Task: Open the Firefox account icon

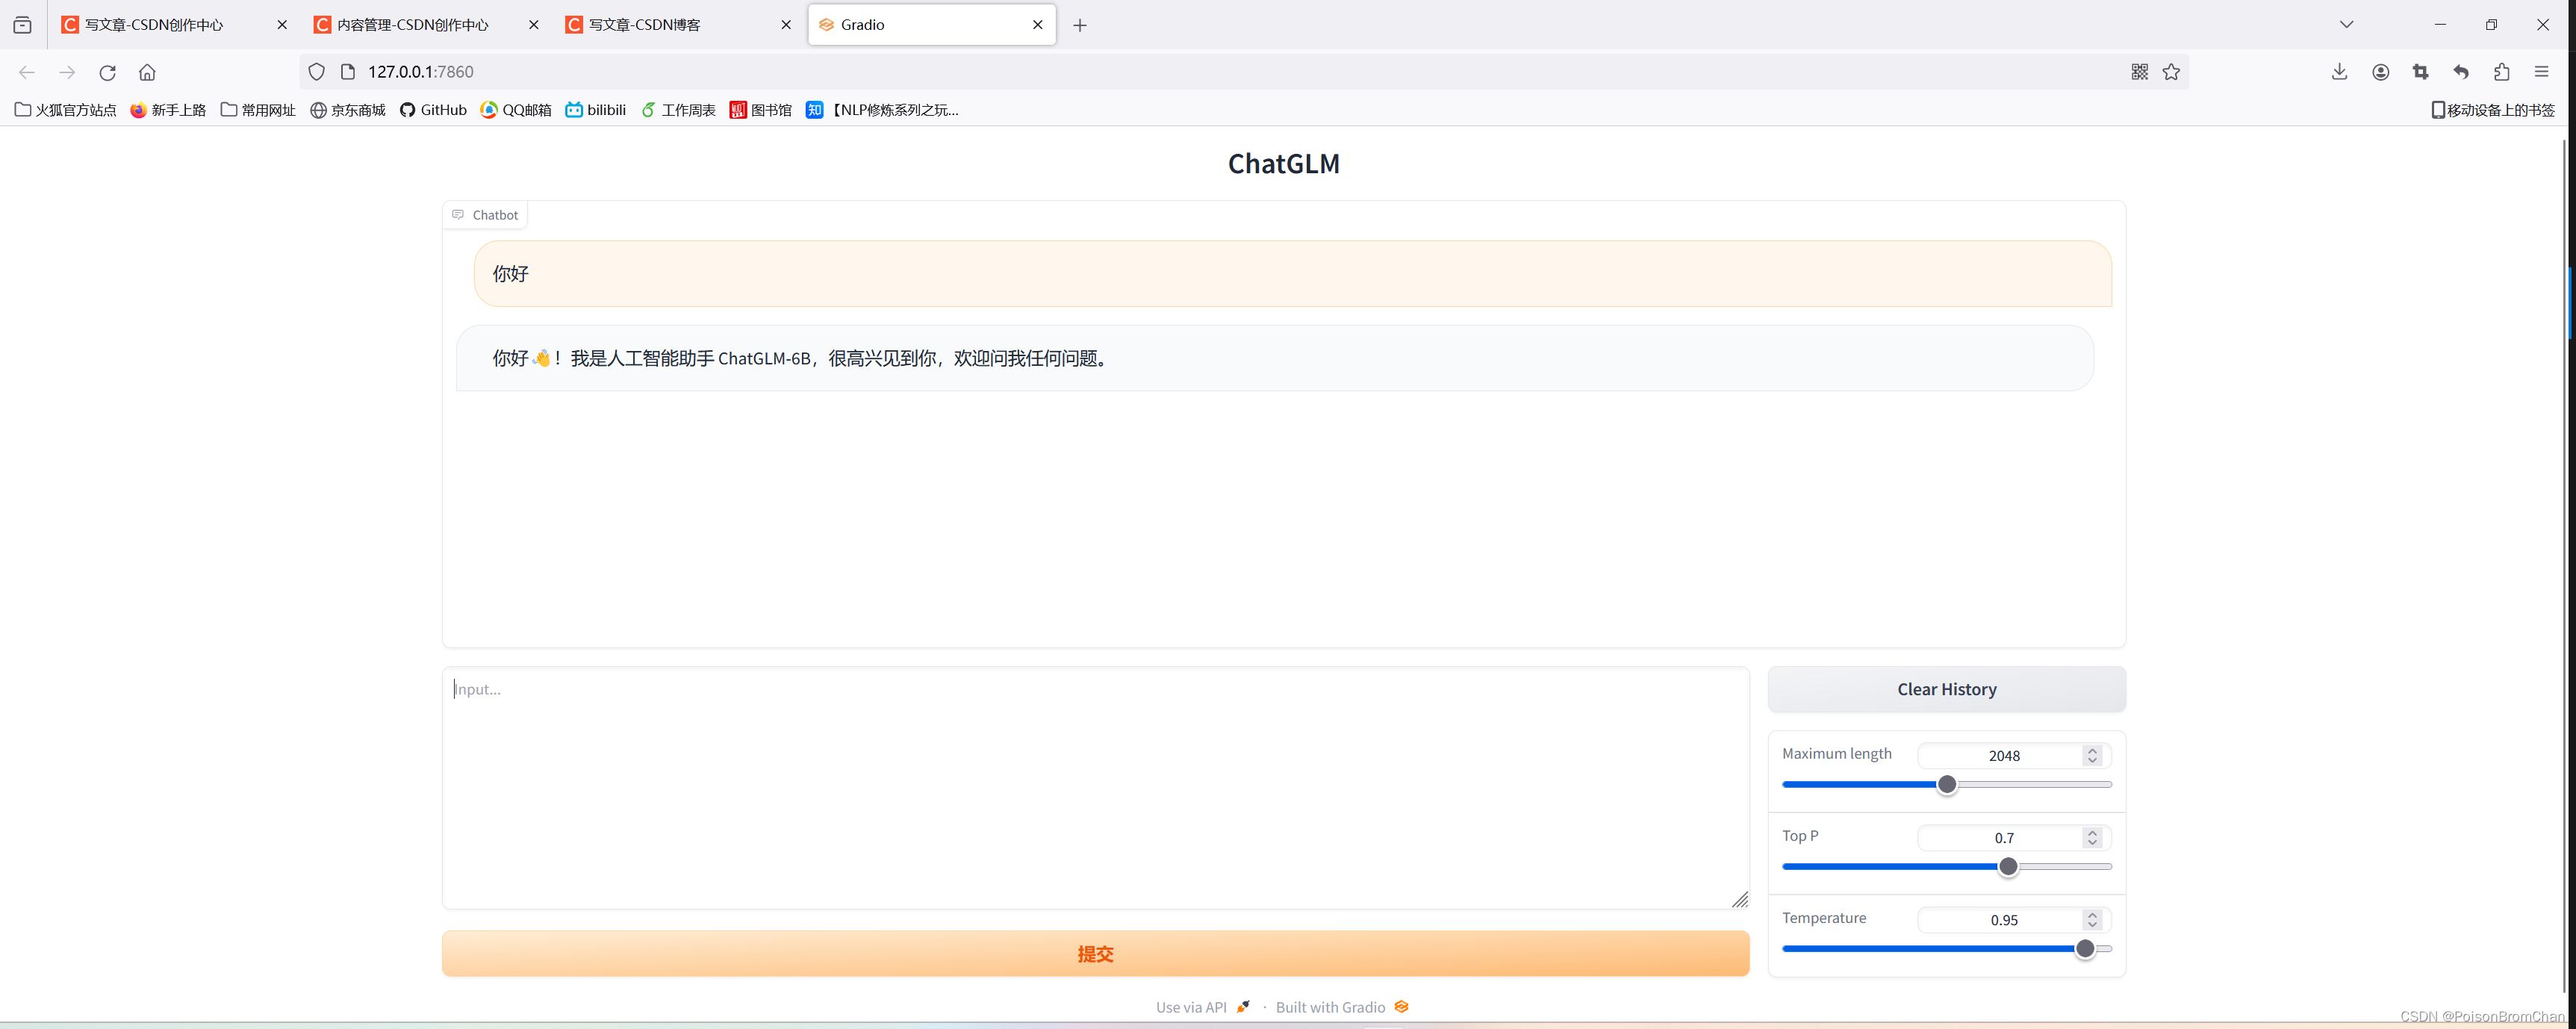Action: tap(2380, 72)
